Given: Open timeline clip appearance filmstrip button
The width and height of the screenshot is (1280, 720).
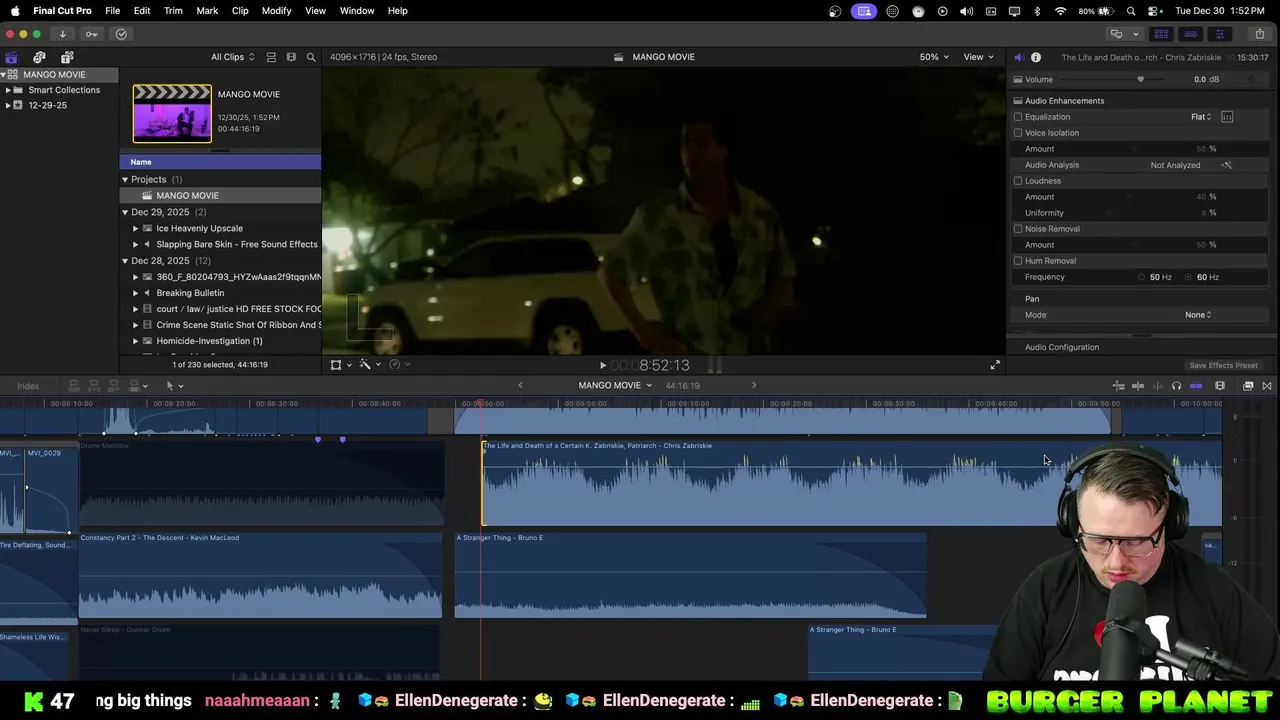Looking at the screenshot, I should point(1220,386).
